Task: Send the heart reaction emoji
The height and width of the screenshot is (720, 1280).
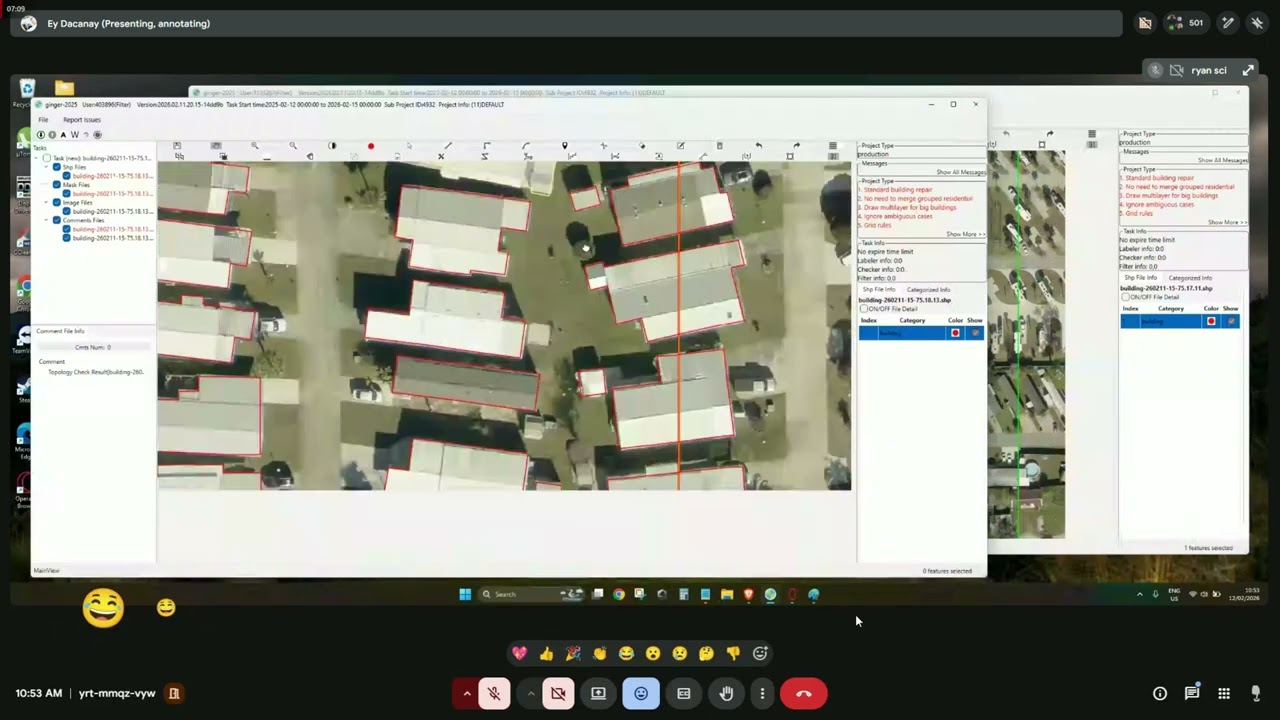Action: pyautogui.click(x=519, y=653)
